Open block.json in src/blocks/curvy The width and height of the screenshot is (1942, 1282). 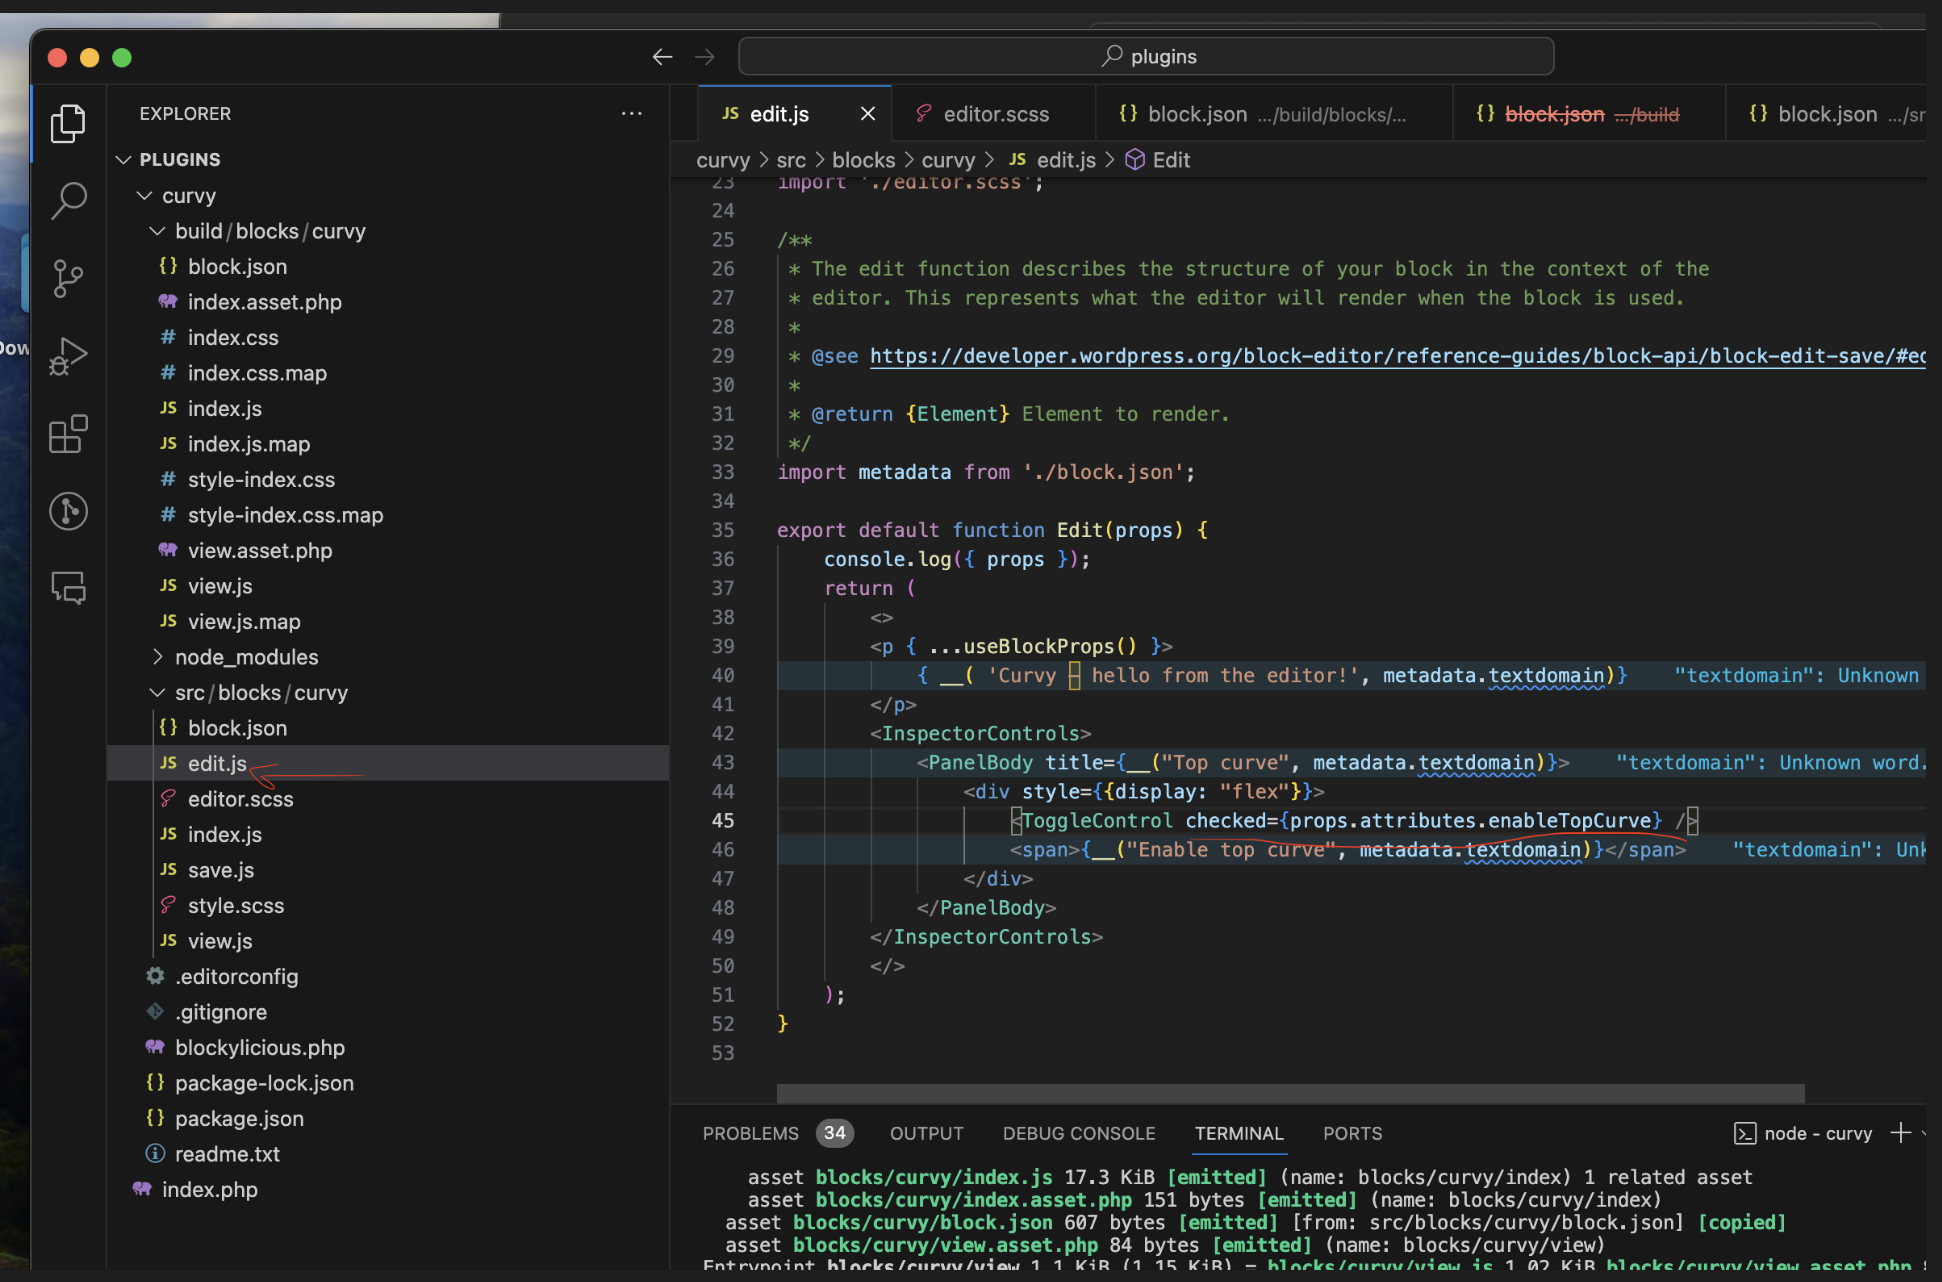pyautogui.click(x=237, y=727)
